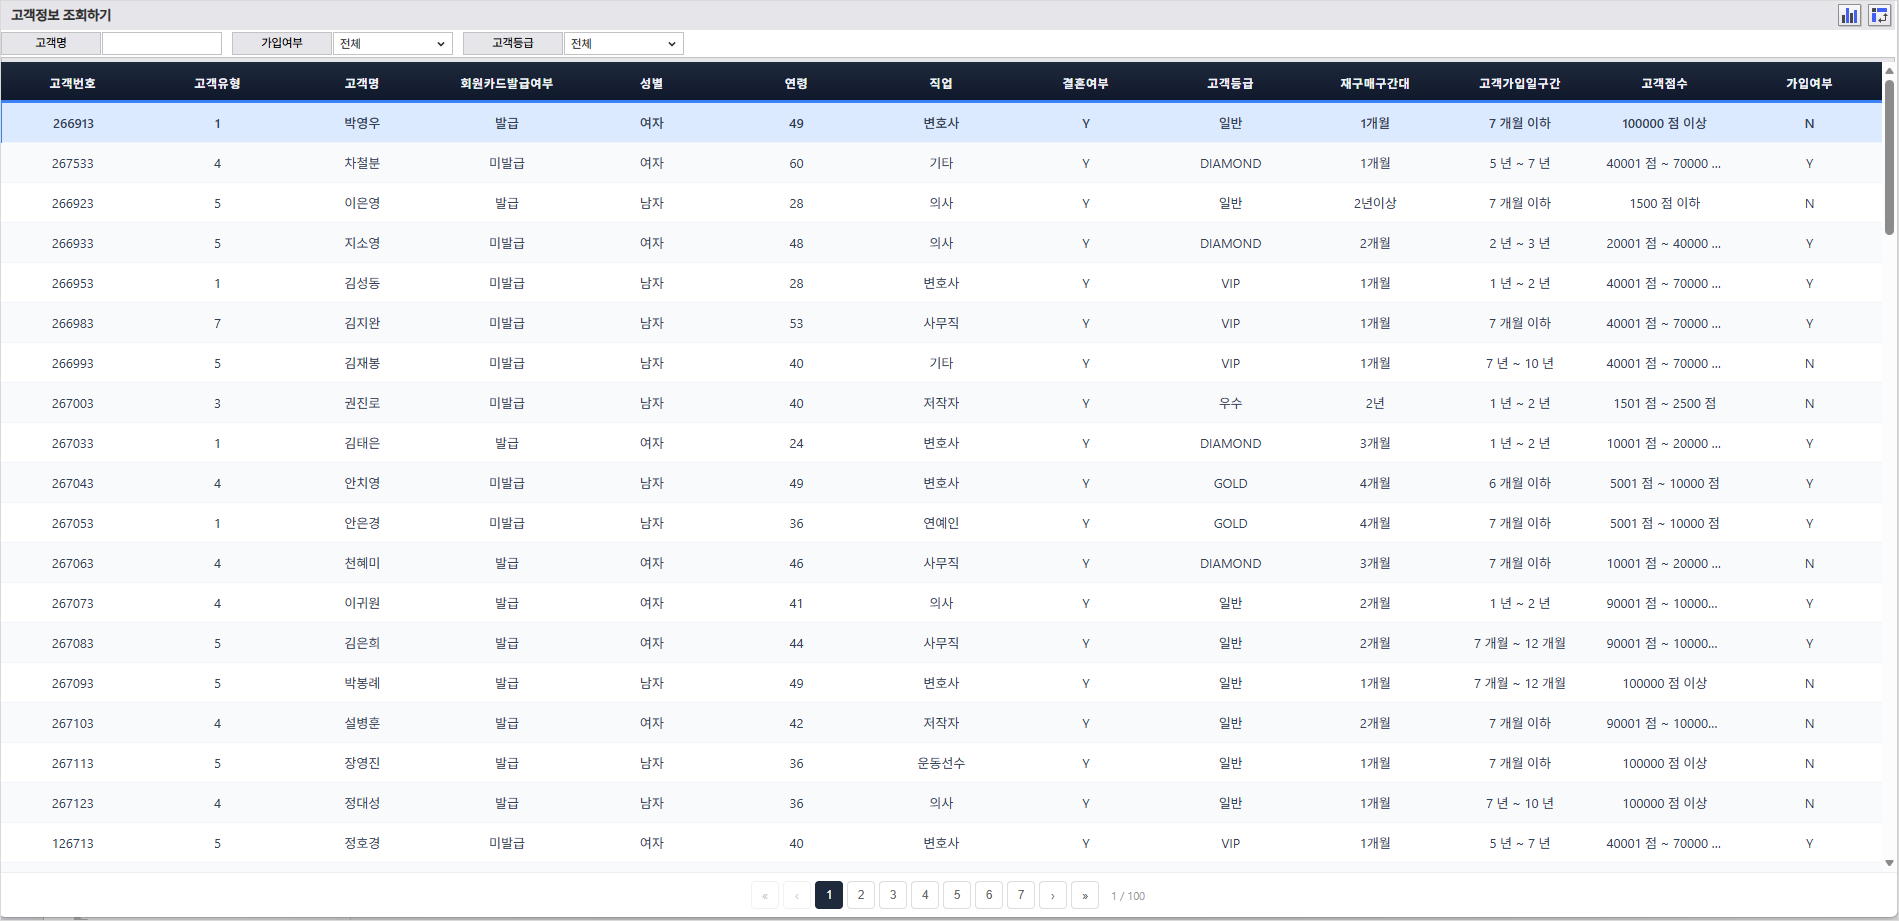Go to the first page arrow
This screenshot has height=921, width=1899.
[x=765, y=895]
